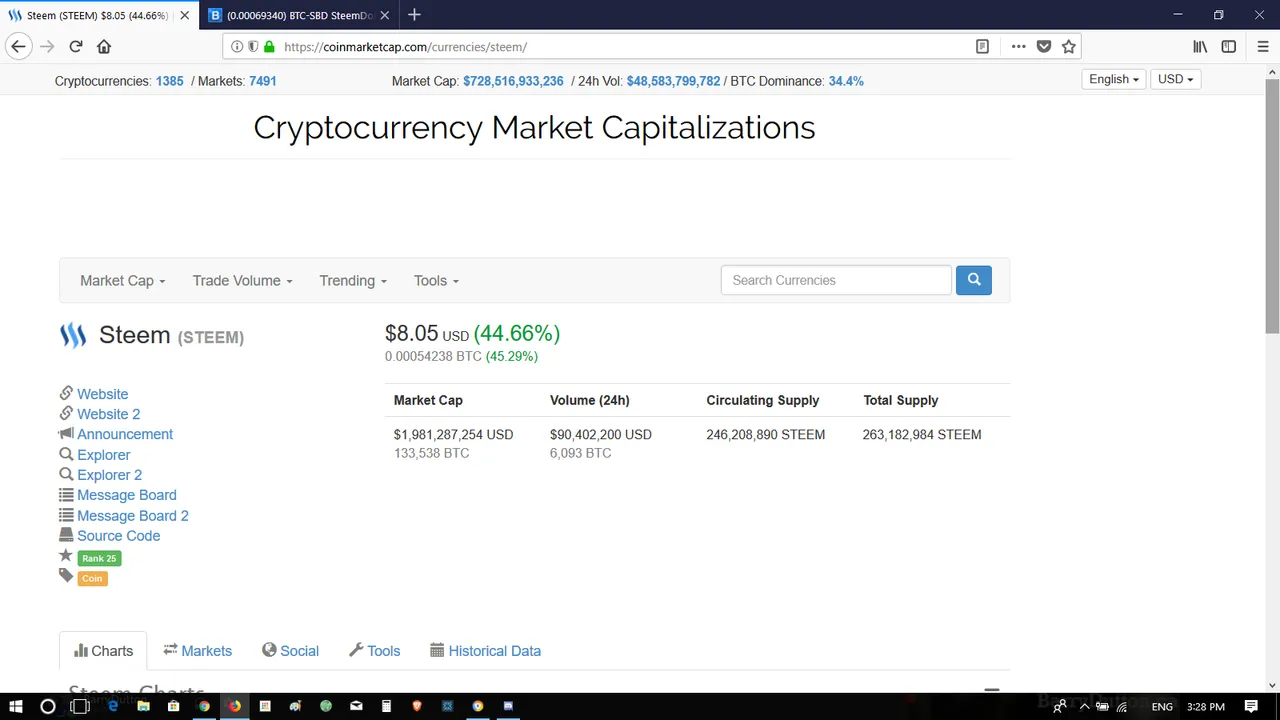Open Task View in taskbar

[x=80, y=706]
